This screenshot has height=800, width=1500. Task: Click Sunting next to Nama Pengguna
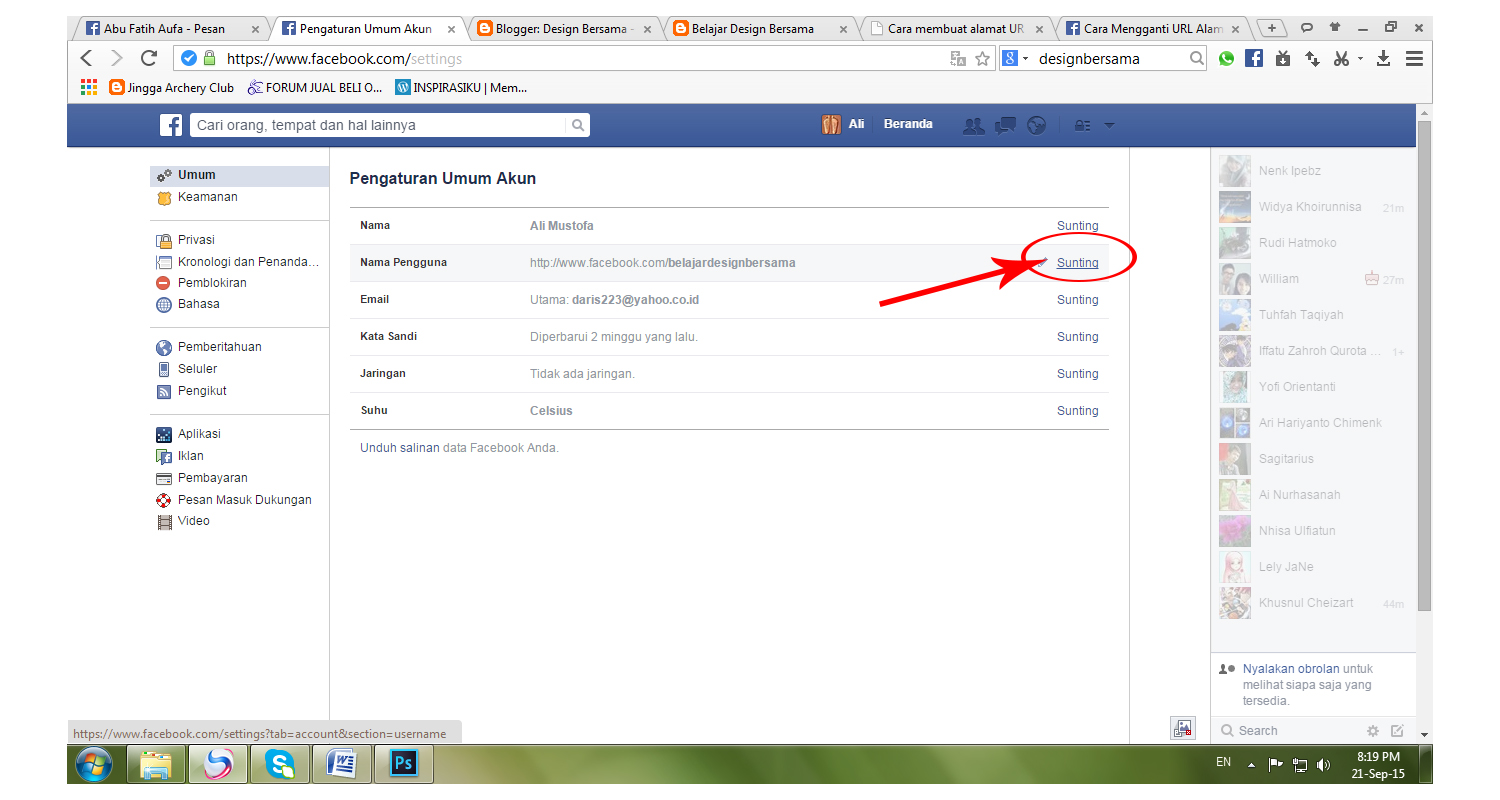(1077, 262)
